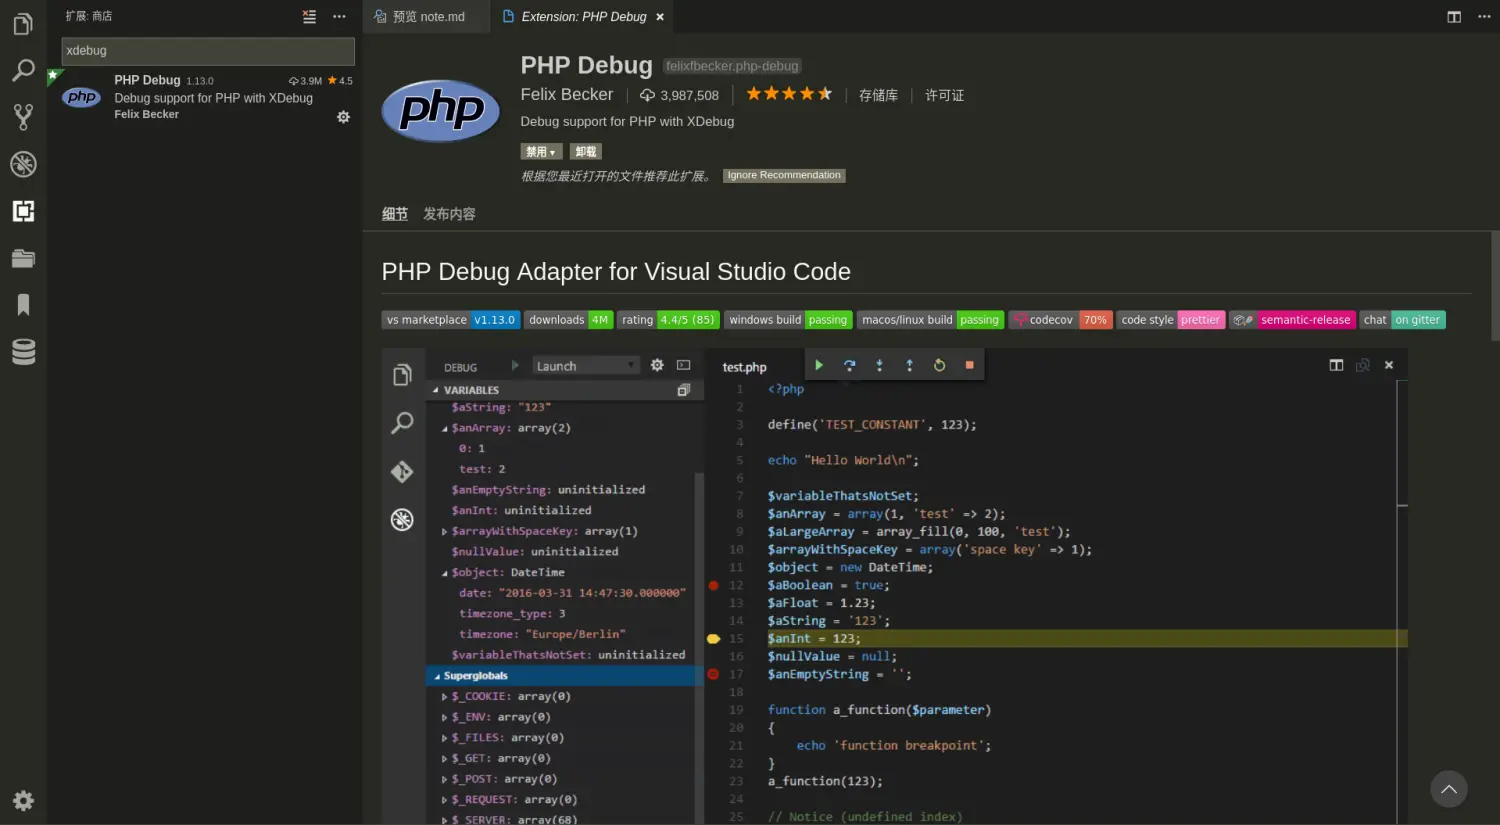This screenshot has height=825, width=1500.
Task: Click Restart icon in README screenshot toolbar
Action: pos(939,365)
